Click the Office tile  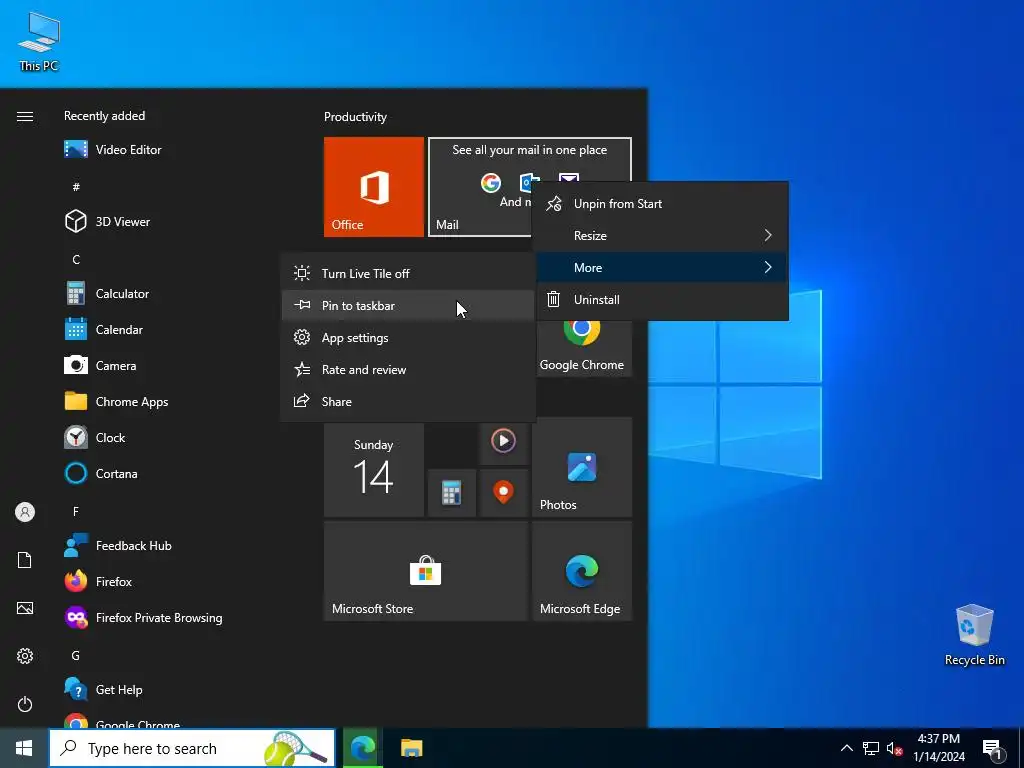click(x=374, y=187)
